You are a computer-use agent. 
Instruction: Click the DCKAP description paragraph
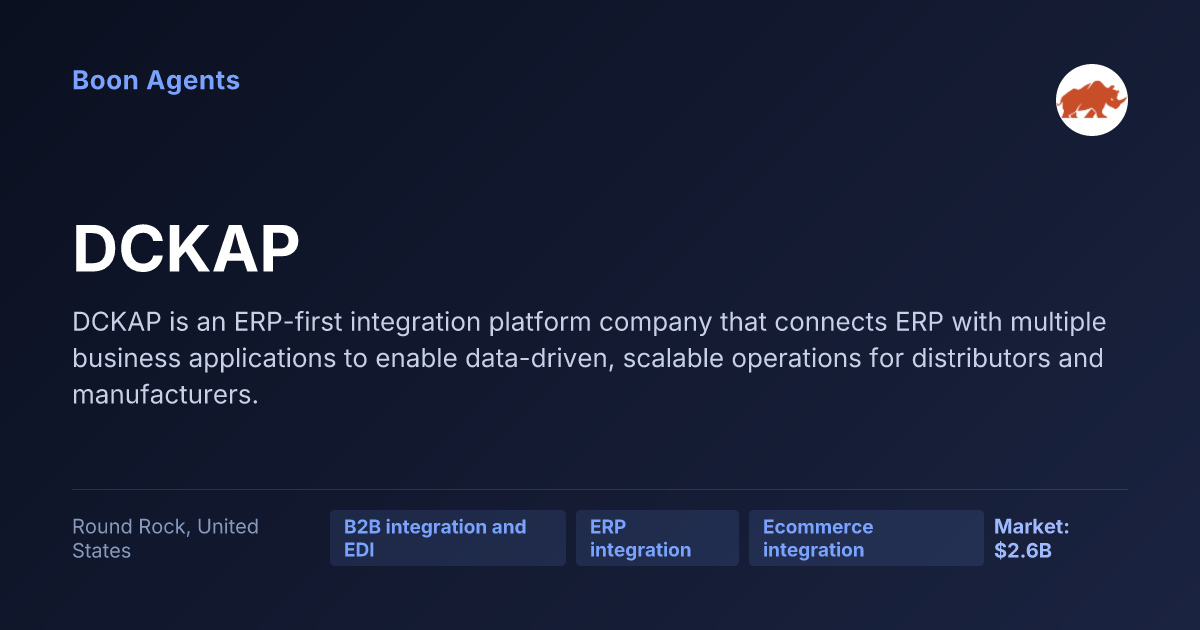589,359
